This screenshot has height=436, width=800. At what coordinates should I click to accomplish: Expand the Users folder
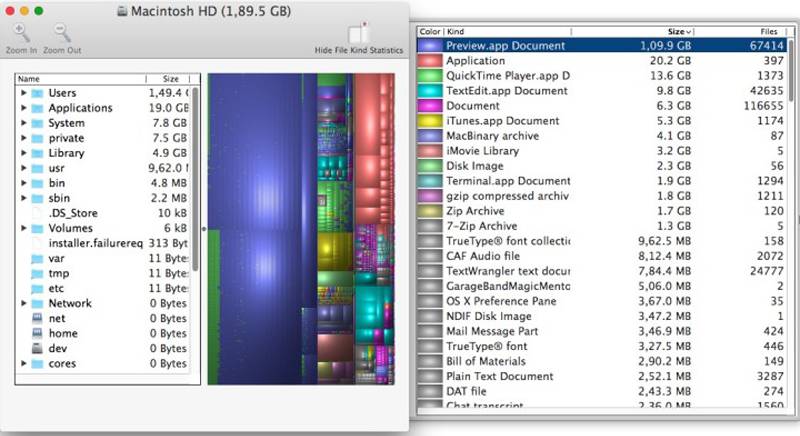[23, 93]
